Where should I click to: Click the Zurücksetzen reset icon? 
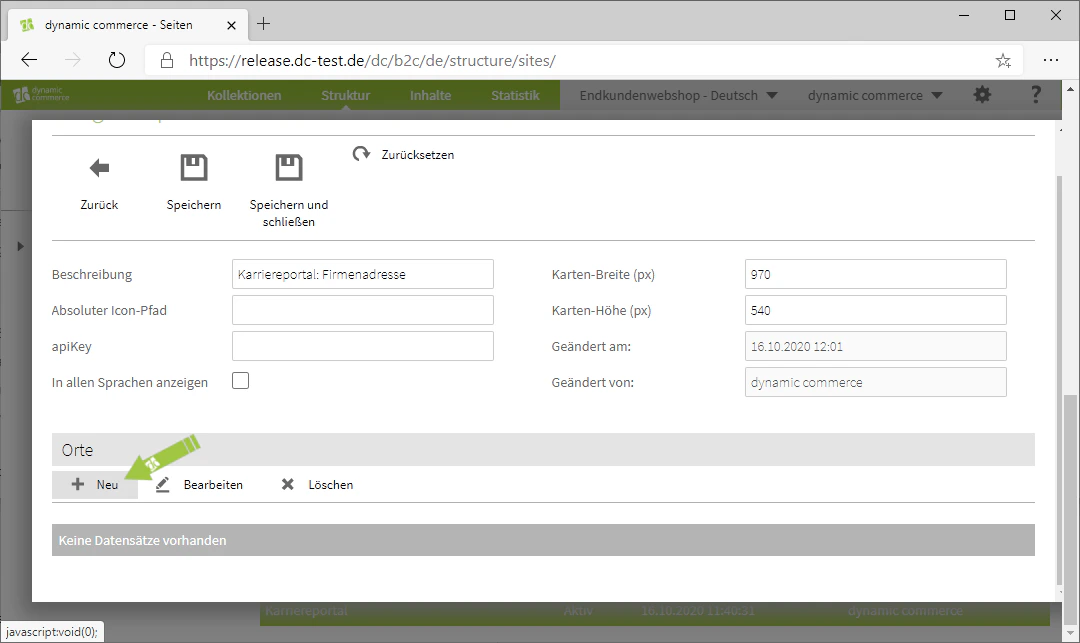click(361, 154)
